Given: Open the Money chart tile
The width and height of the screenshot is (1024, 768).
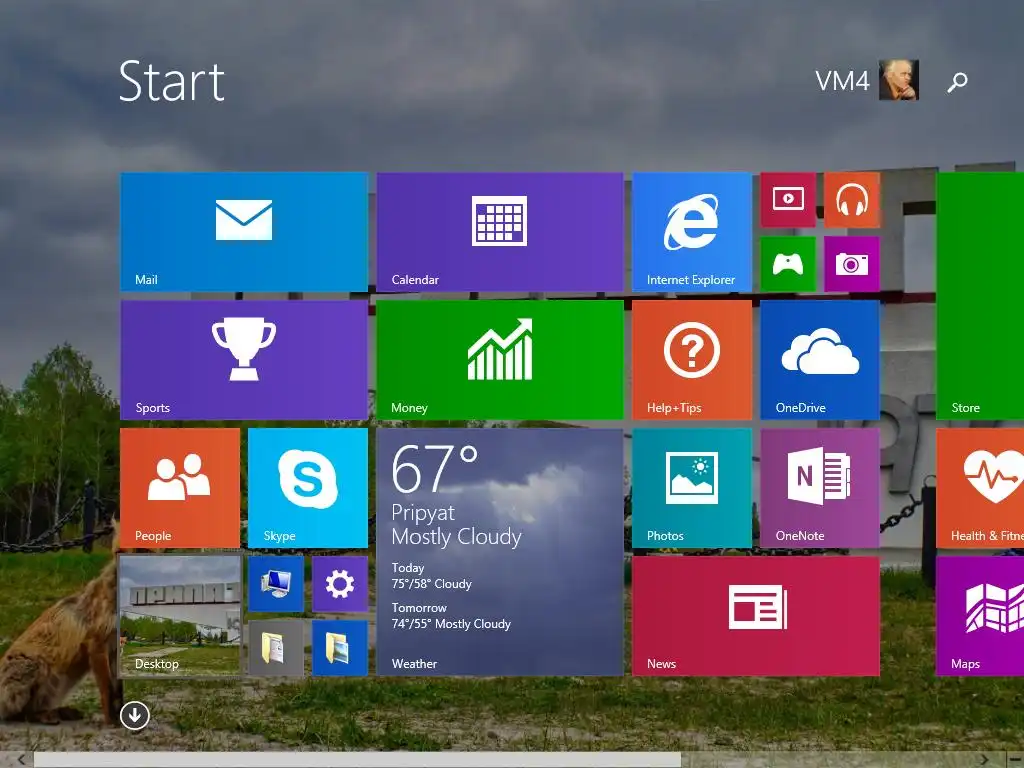Looking at the screenshot, I should 500,359.
